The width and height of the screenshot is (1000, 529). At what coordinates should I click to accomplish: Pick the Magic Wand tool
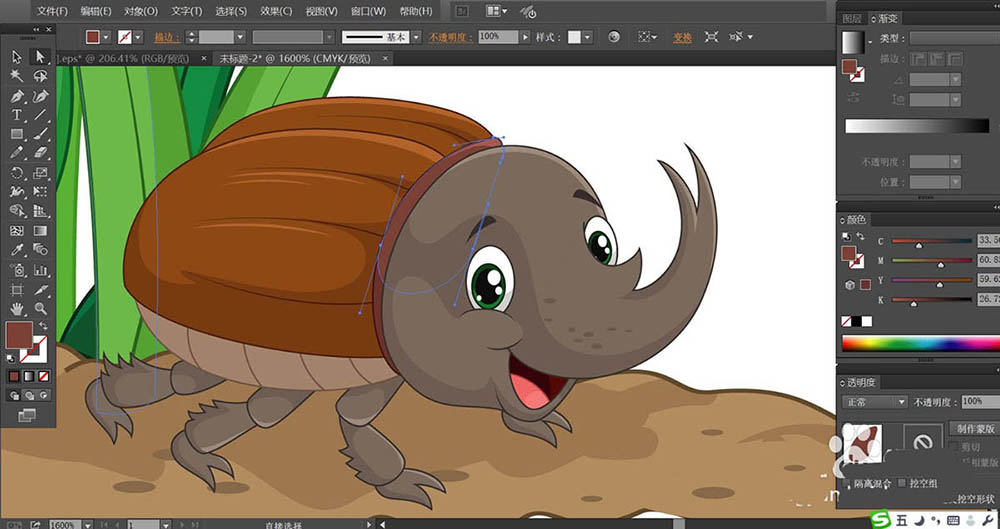pos(17,76)
